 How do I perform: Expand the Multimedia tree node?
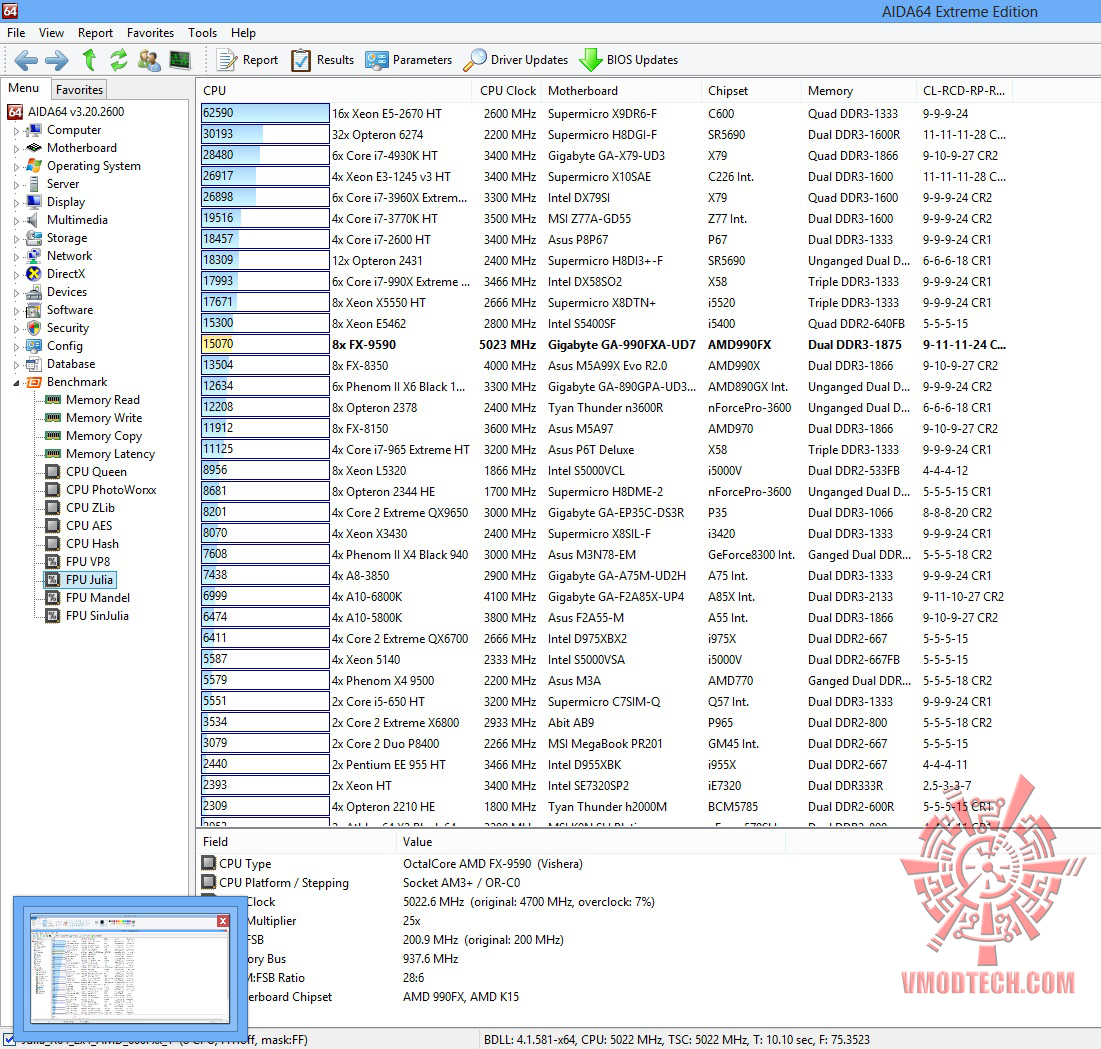[x=16, y=220]
